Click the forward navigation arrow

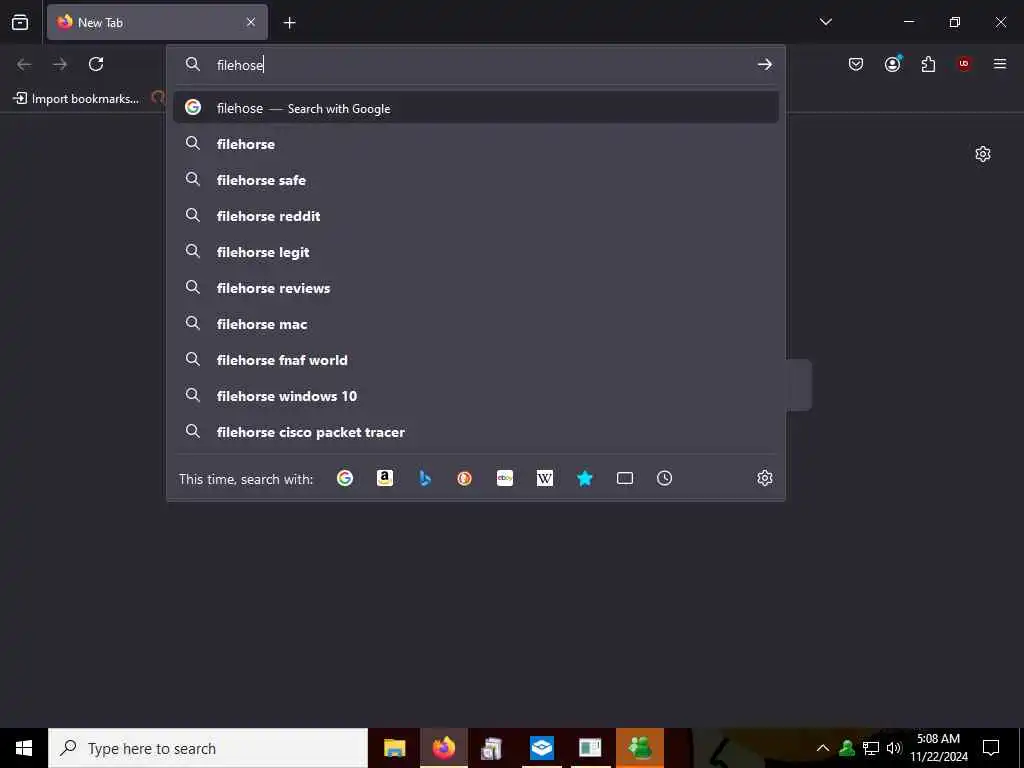[x=60, y=64]
